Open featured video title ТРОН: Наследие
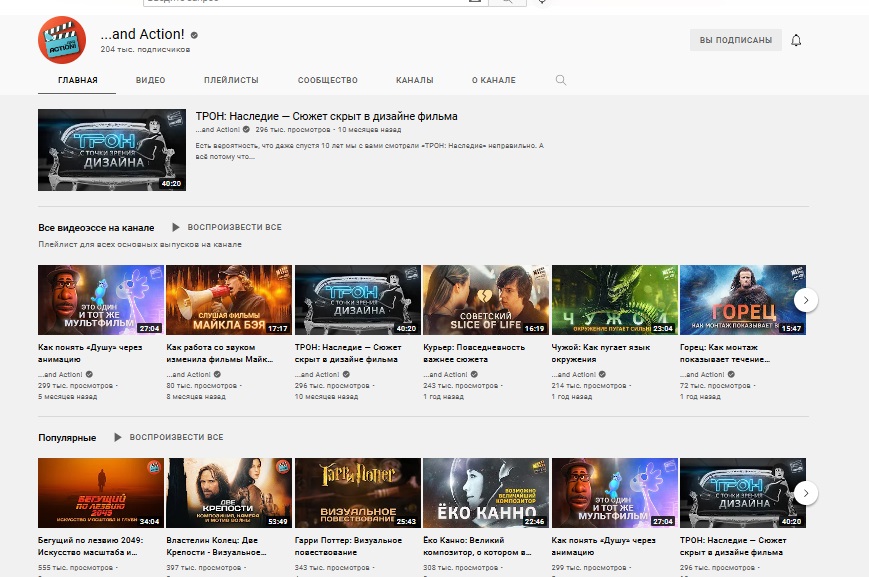Screen dimensions: 869x577 (326, 116)
